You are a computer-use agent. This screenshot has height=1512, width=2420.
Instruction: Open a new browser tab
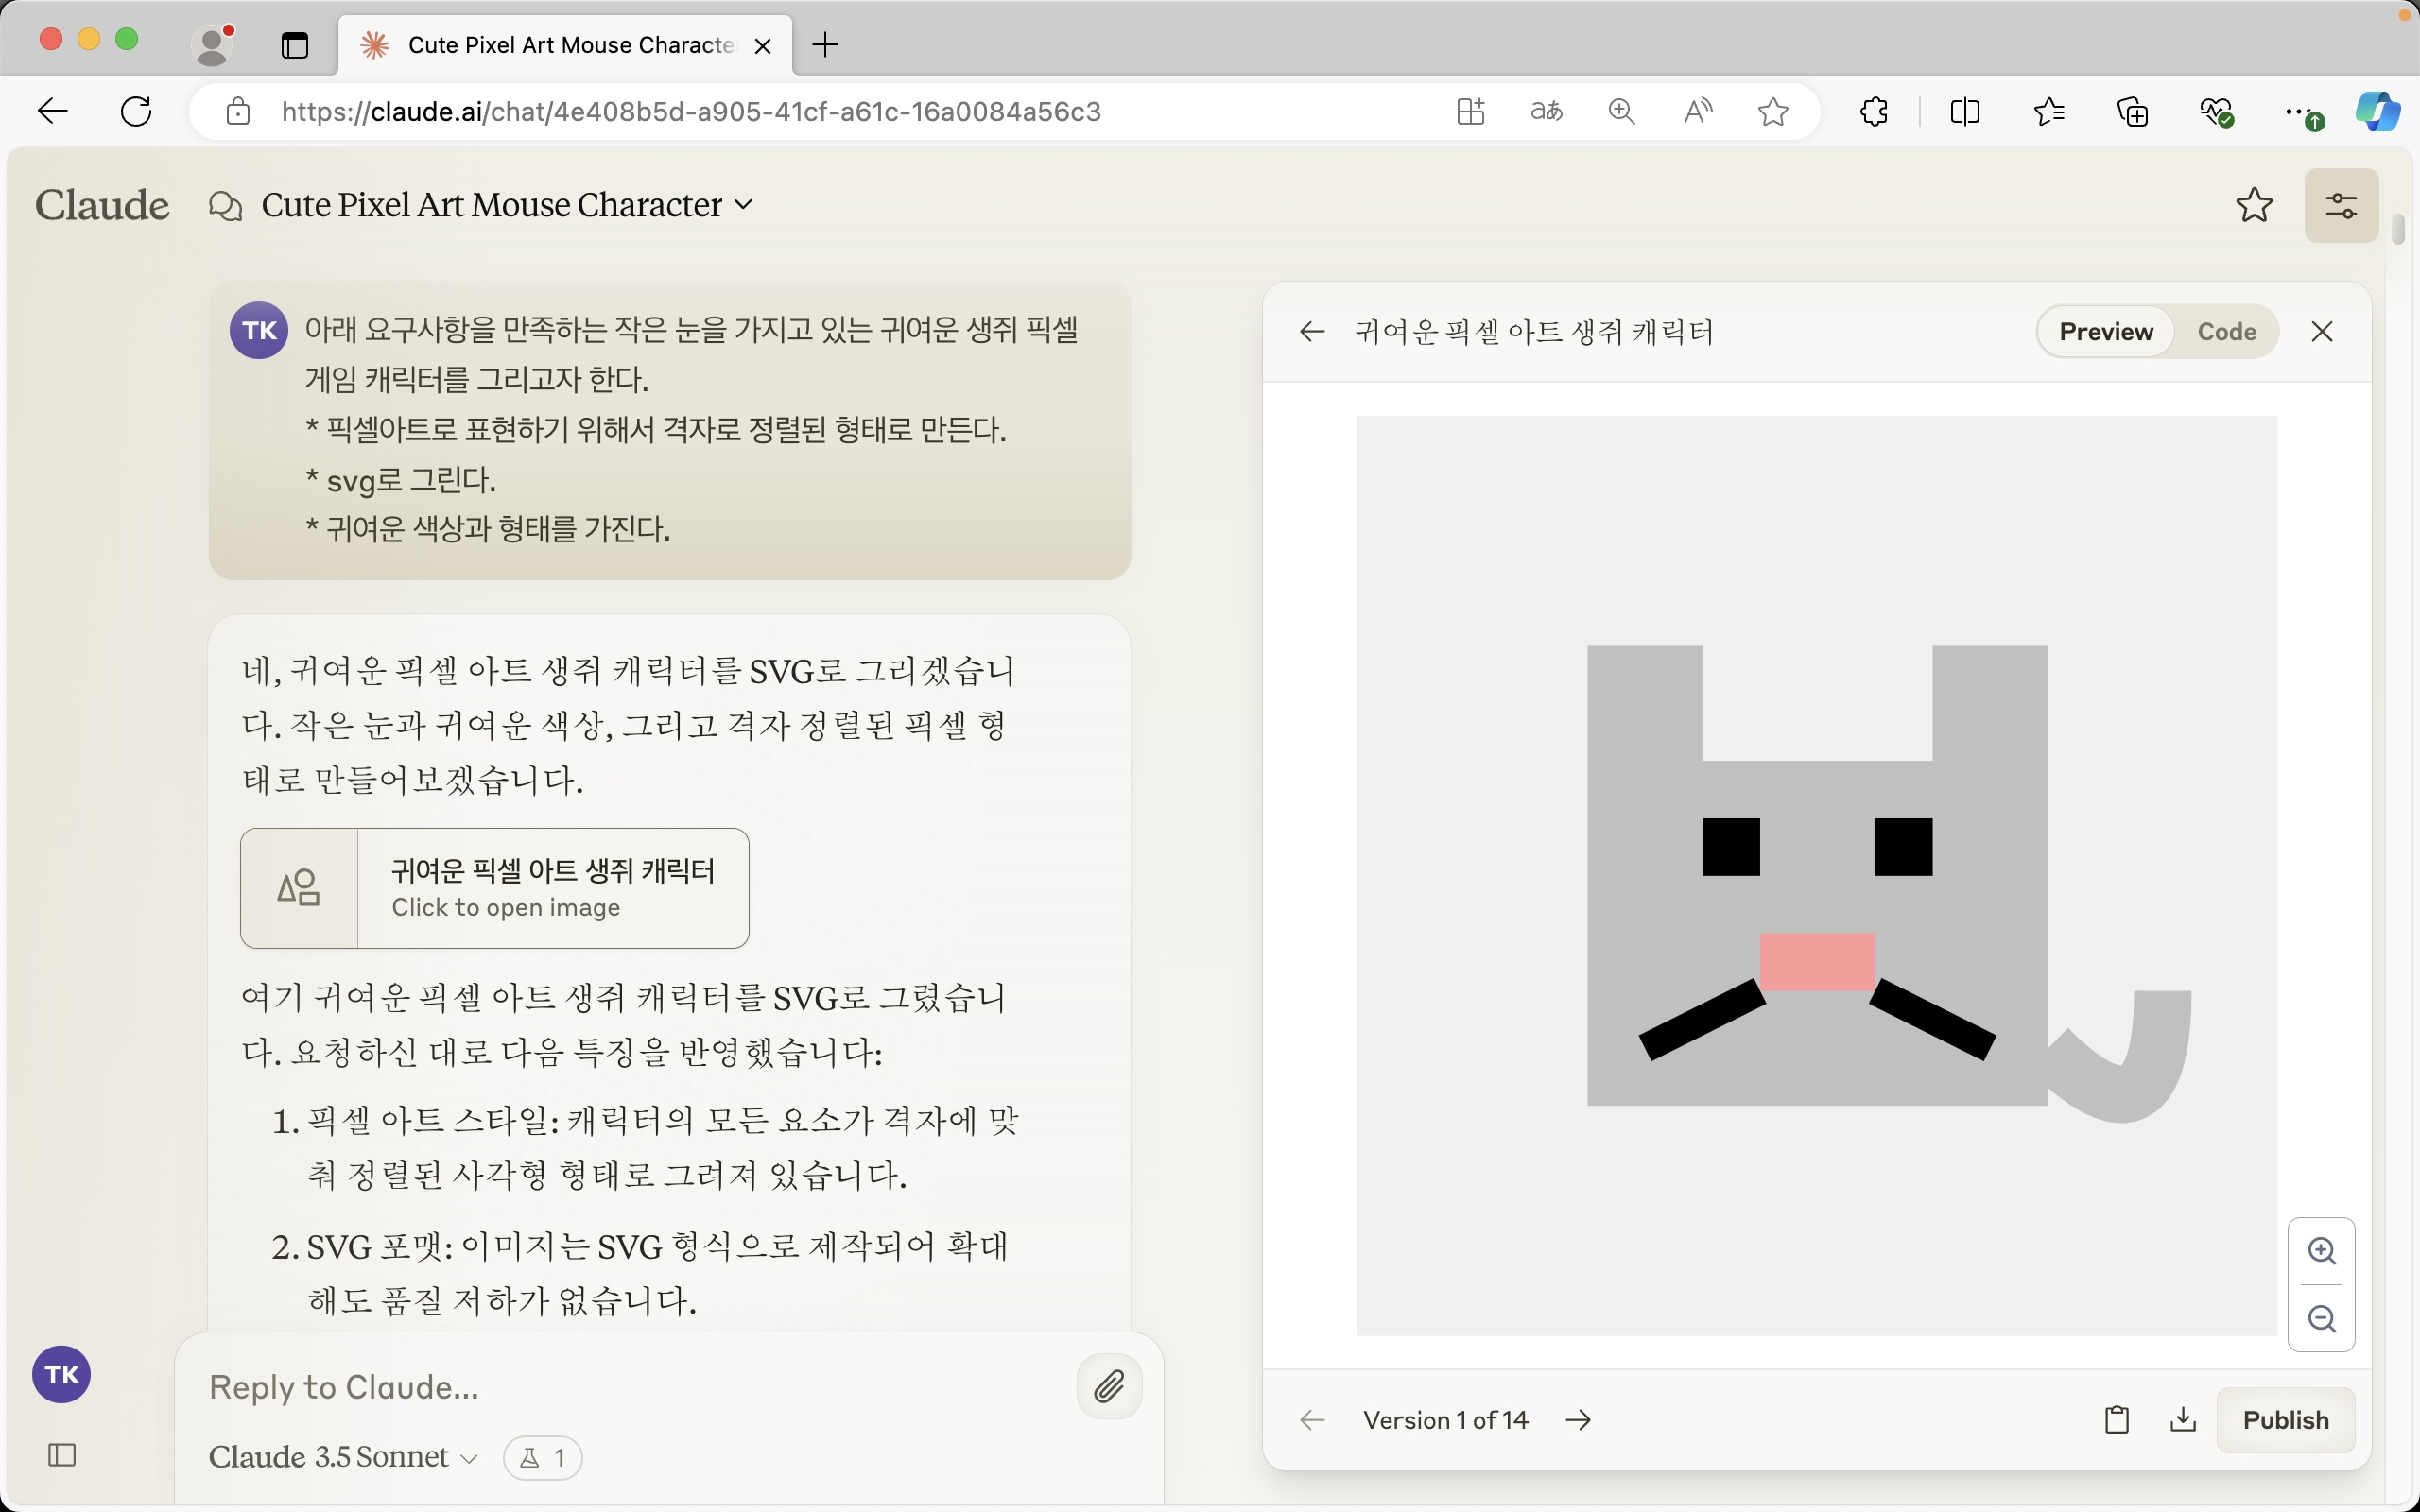pyautogui.click(x=825, y=45)
